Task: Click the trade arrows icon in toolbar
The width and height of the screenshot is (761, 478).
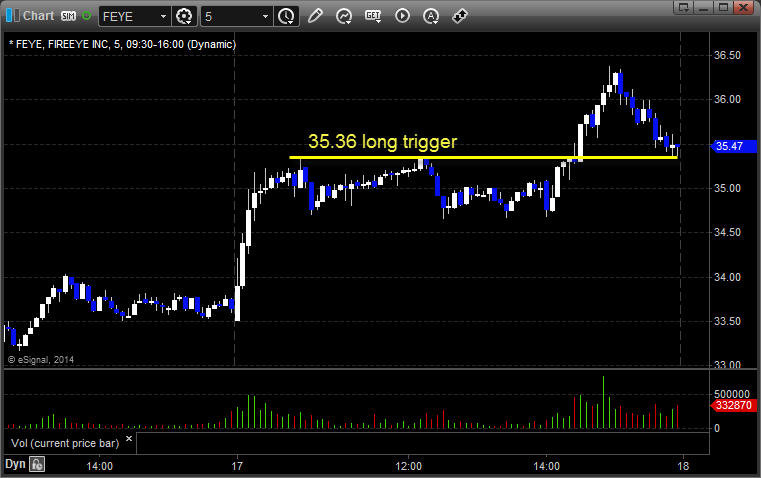Action: [x=460, y=16]
